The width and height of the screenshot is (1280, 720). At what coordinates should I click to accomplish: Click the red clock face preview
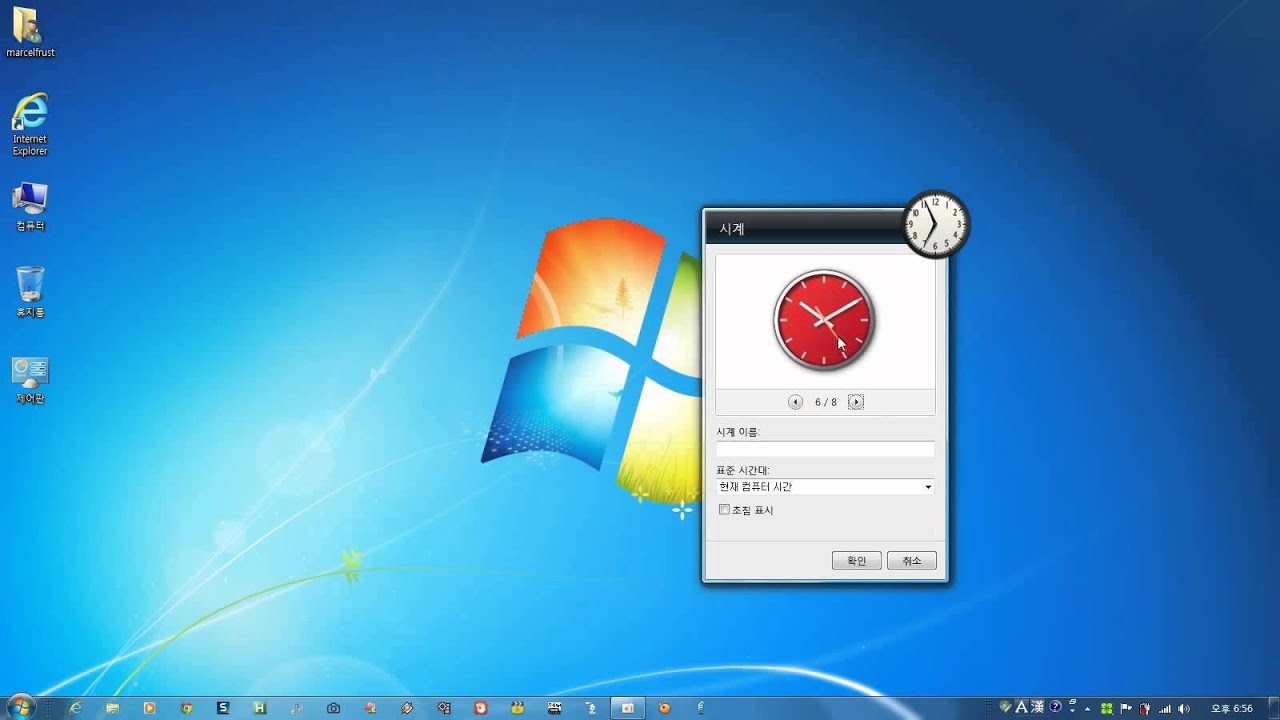824,320
